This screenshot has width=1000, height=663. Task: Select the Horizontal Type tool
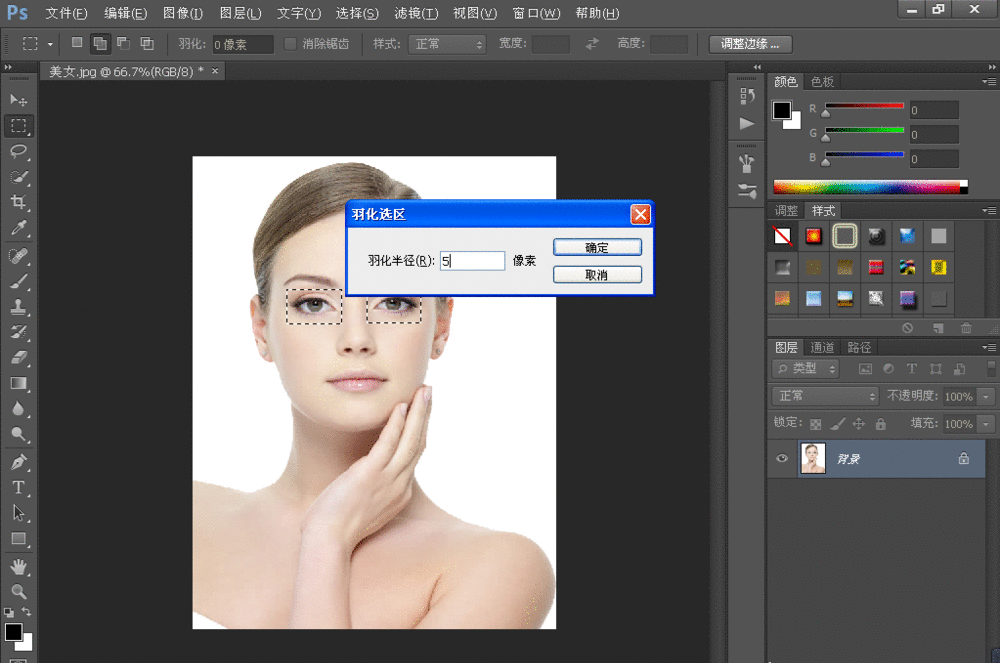point(18,487)
